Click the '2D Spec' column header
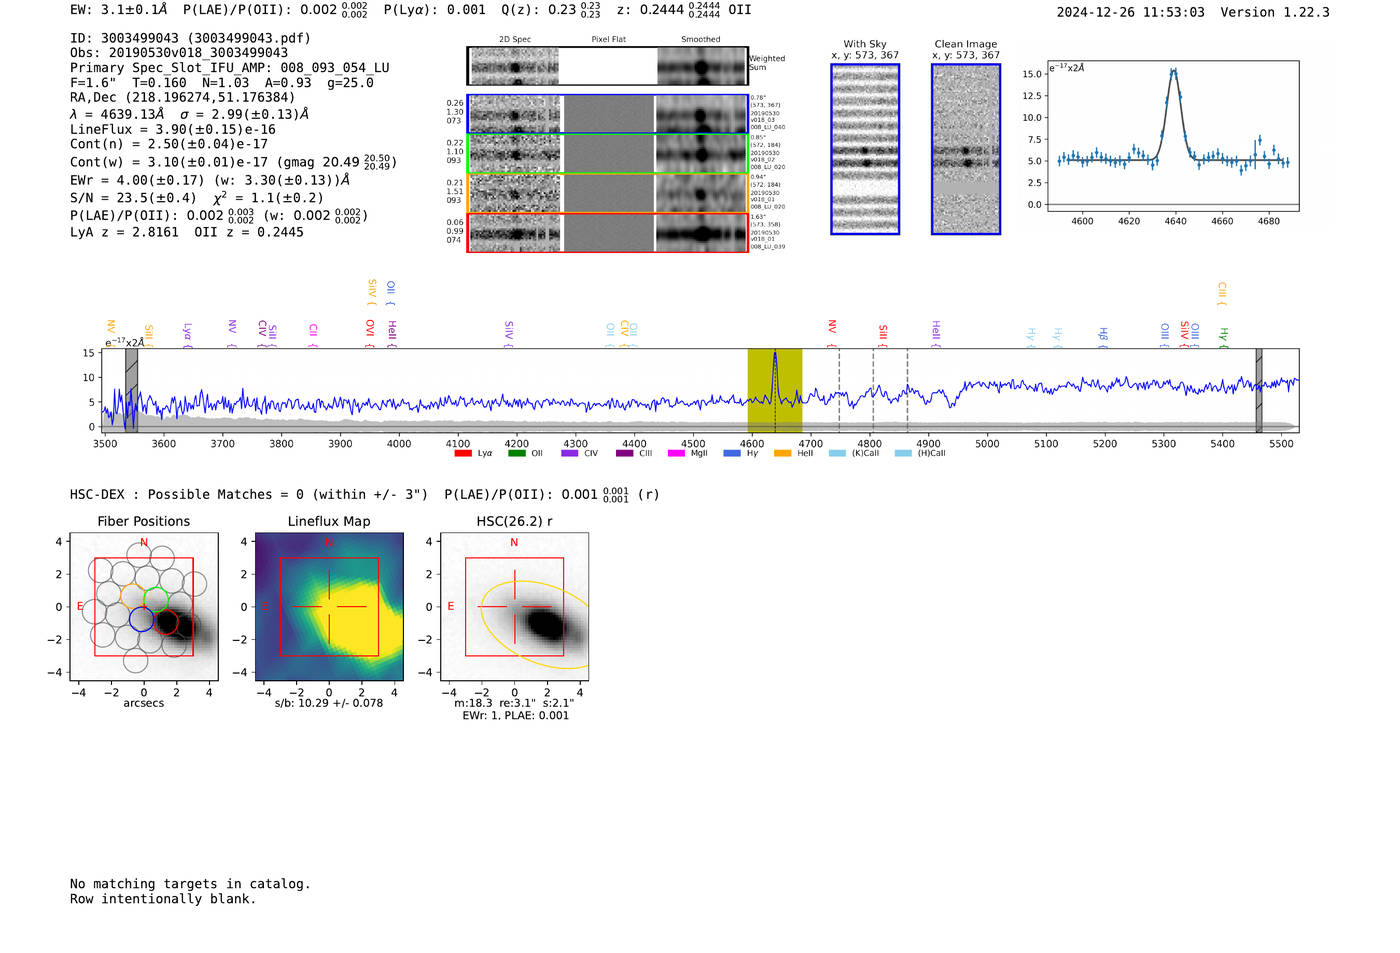Viewport: 1400px width, 953px height. 515,39
